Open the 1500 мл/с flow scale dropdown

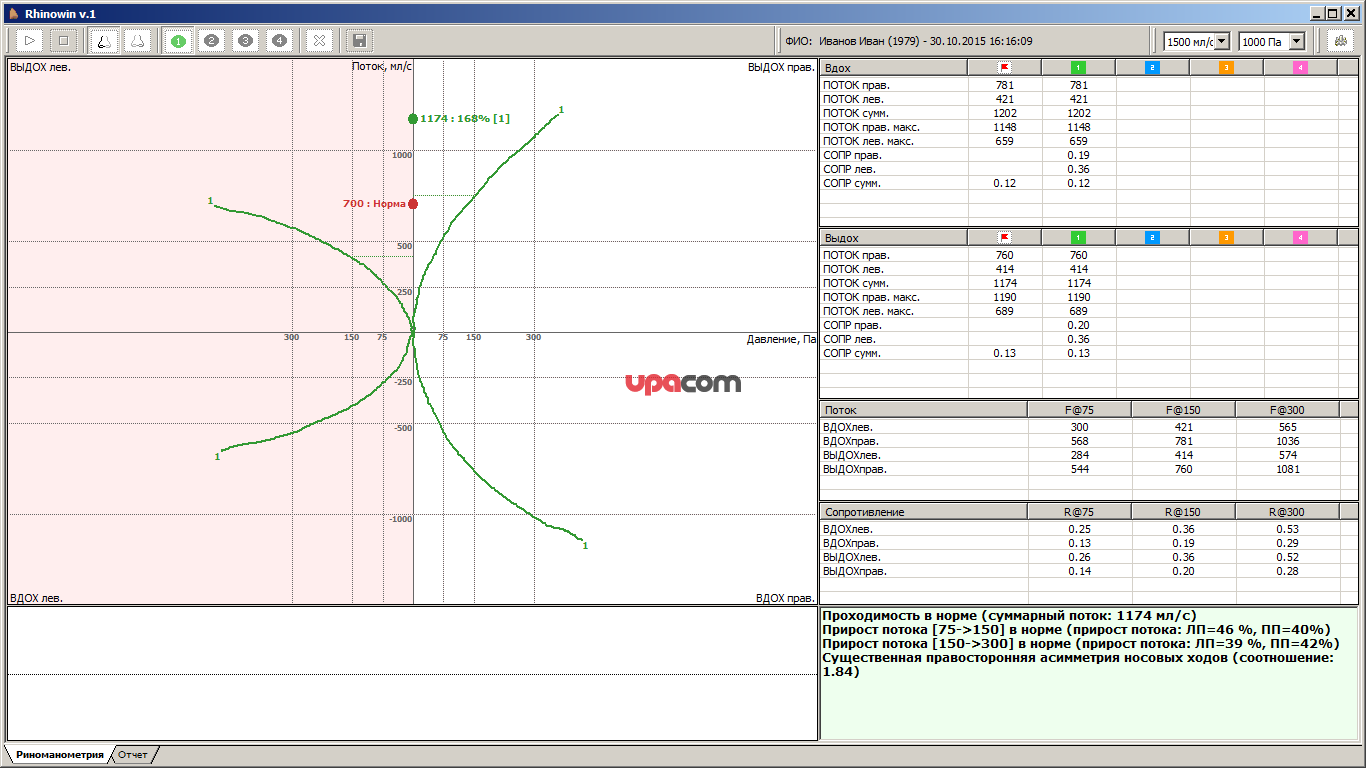(x=1221, y=41)
